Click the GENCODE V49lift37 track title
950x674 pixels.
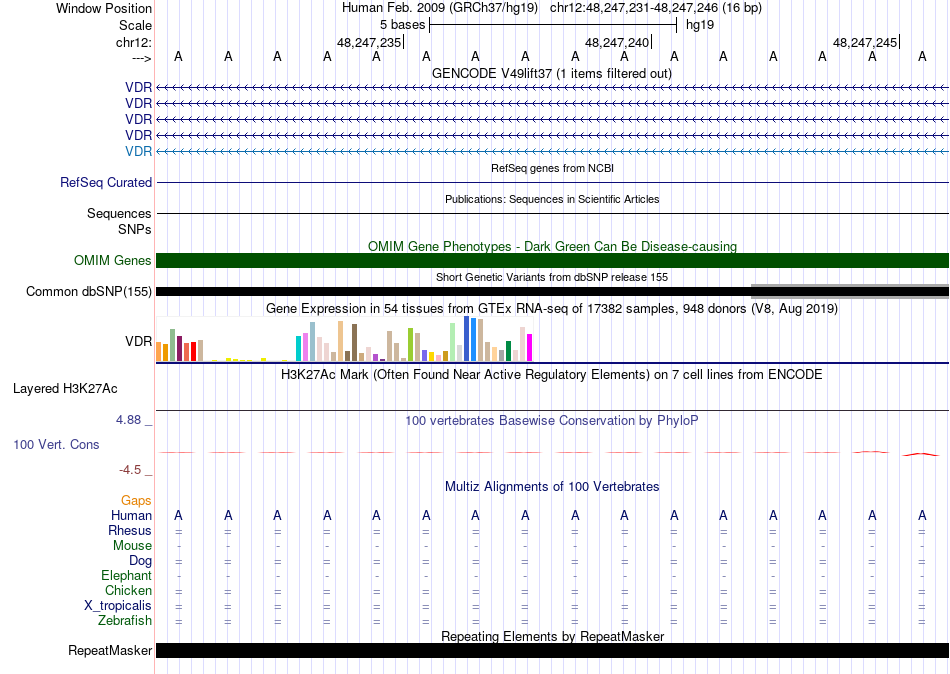(551, 73)
